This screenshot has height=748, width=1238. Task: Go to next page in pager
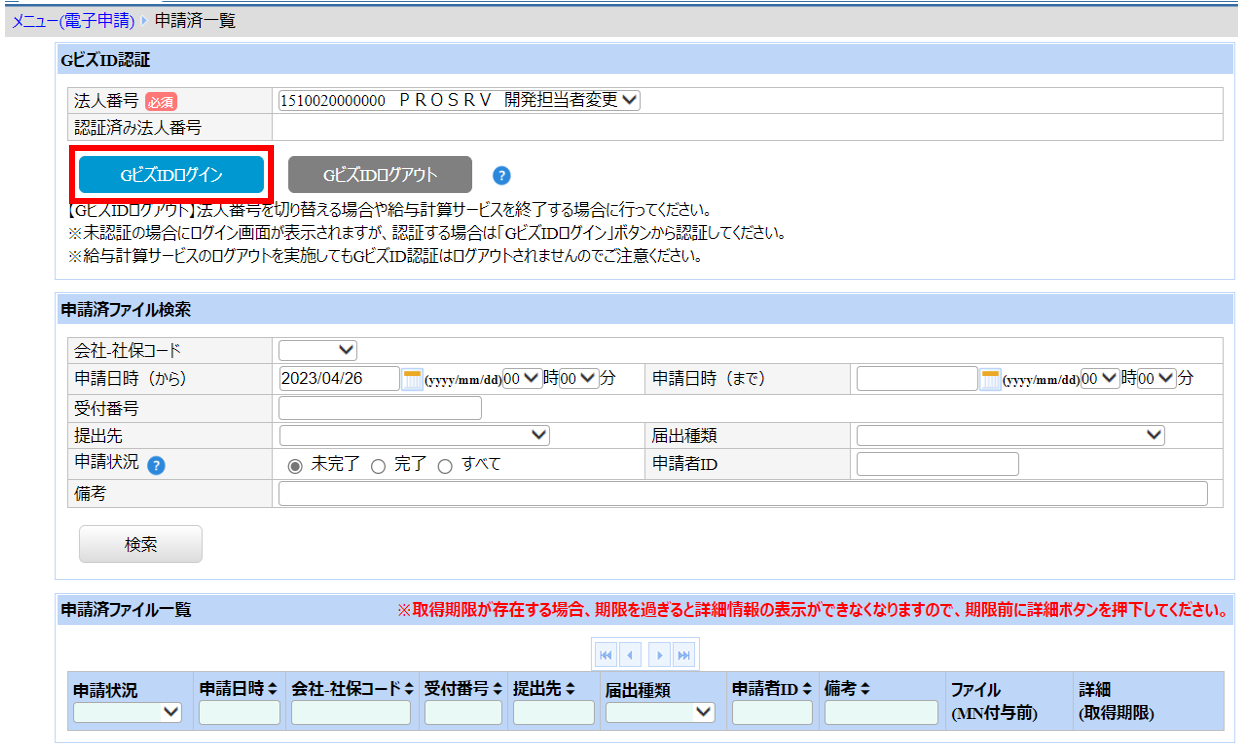pos(659,655)
